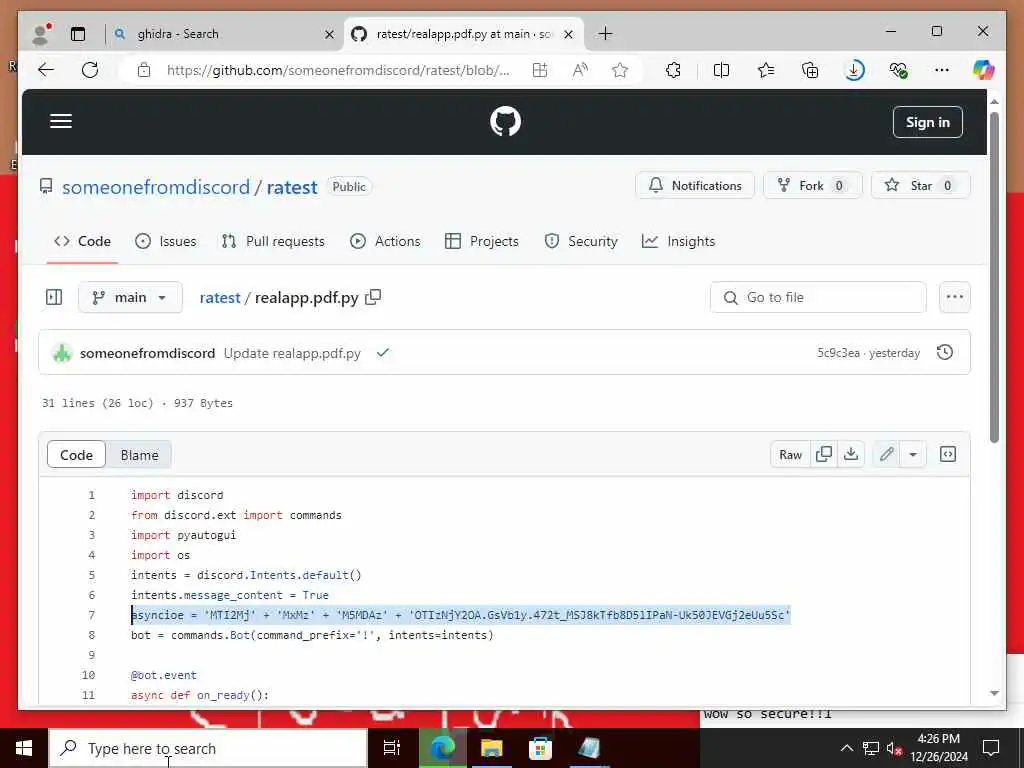Open a new browser tab
1024x768 pixels.
[x=605, y=33]
